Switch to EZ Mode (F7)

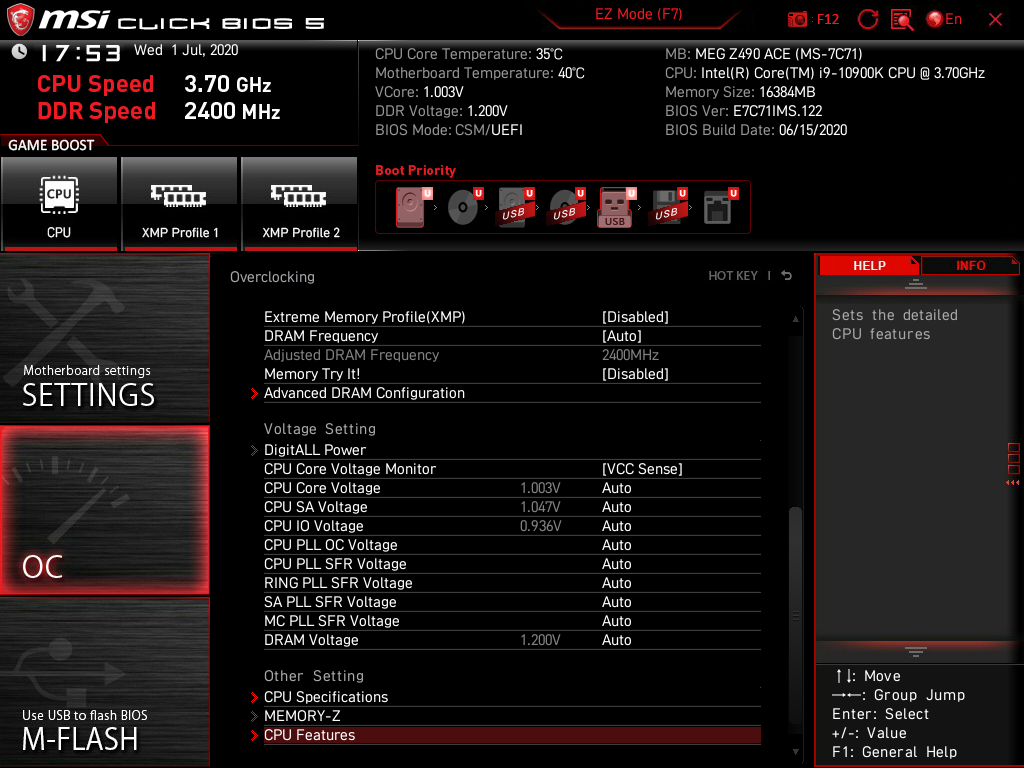[x=638, y=14]
